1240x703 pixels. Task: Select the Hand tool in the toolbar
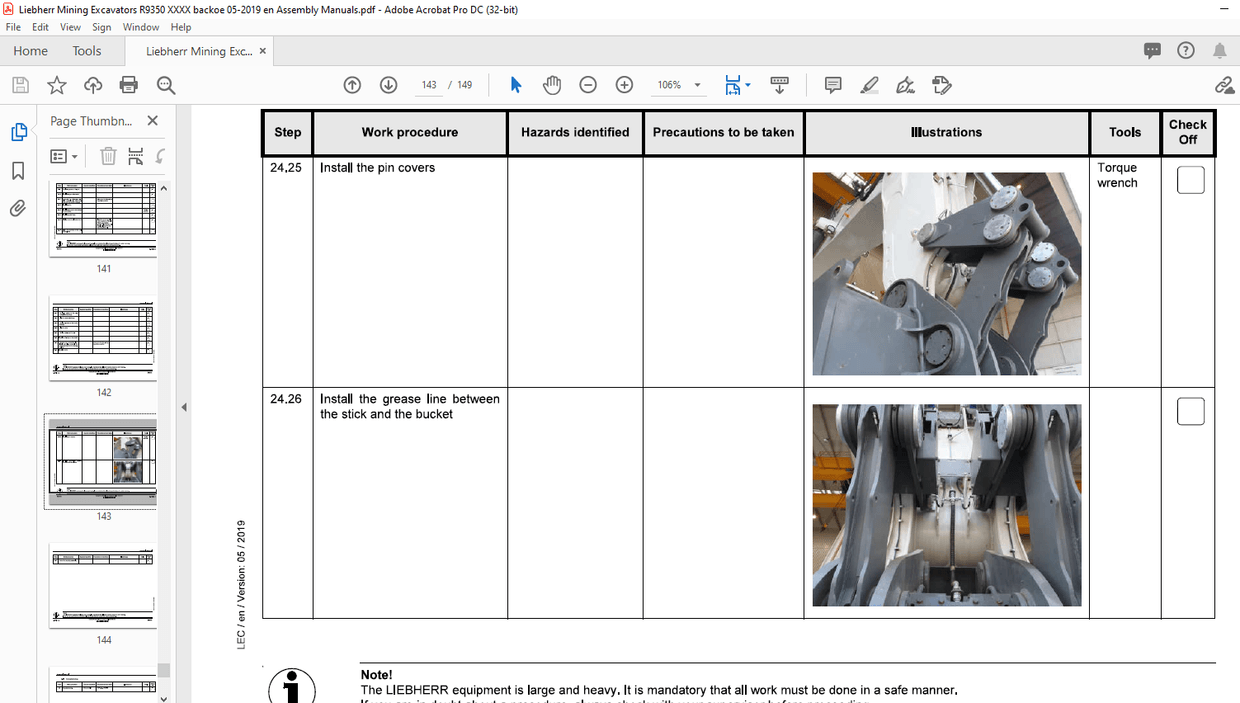pos(552,85)
